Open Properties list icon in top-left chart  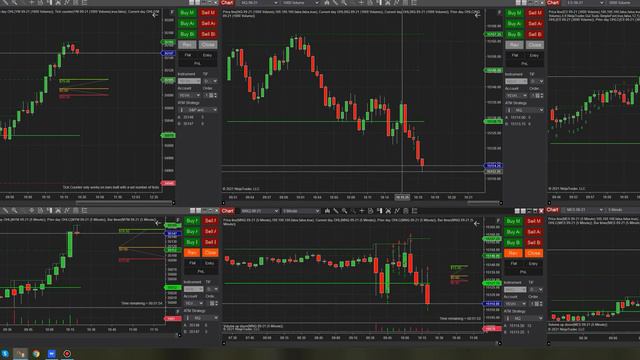coord(84,2)
